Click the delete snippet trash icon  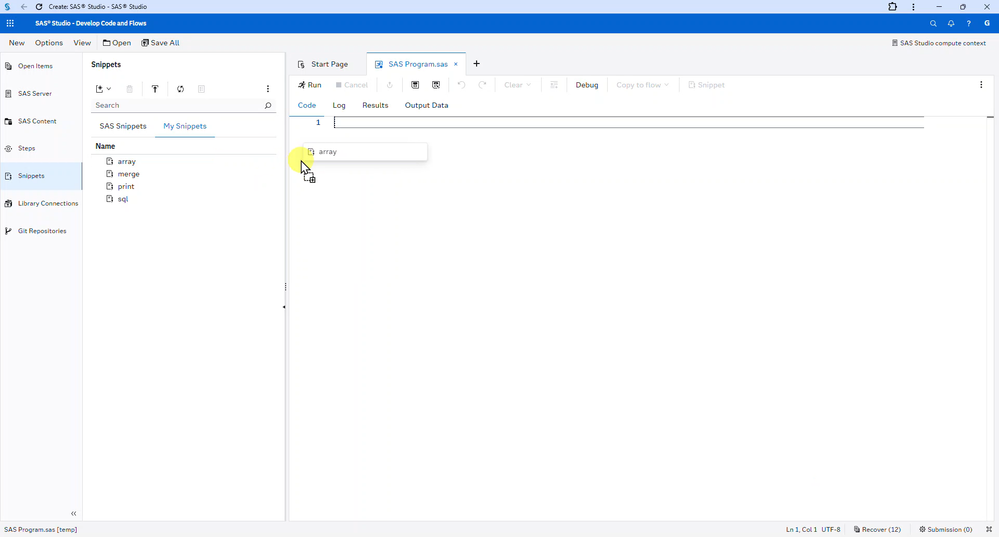point(129,89)
